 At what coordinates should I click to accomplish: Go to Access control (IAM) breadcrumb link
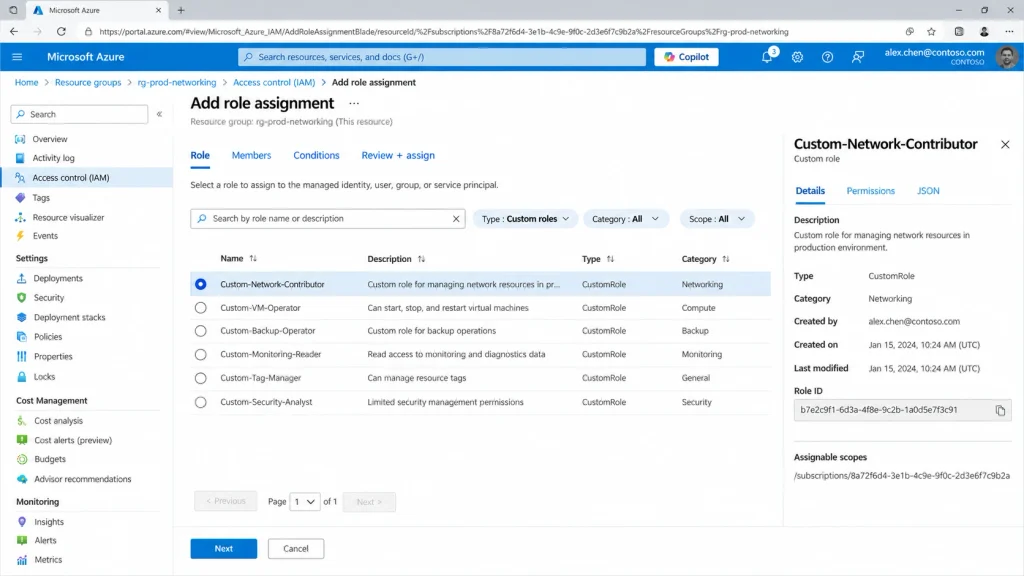(274, 82)
